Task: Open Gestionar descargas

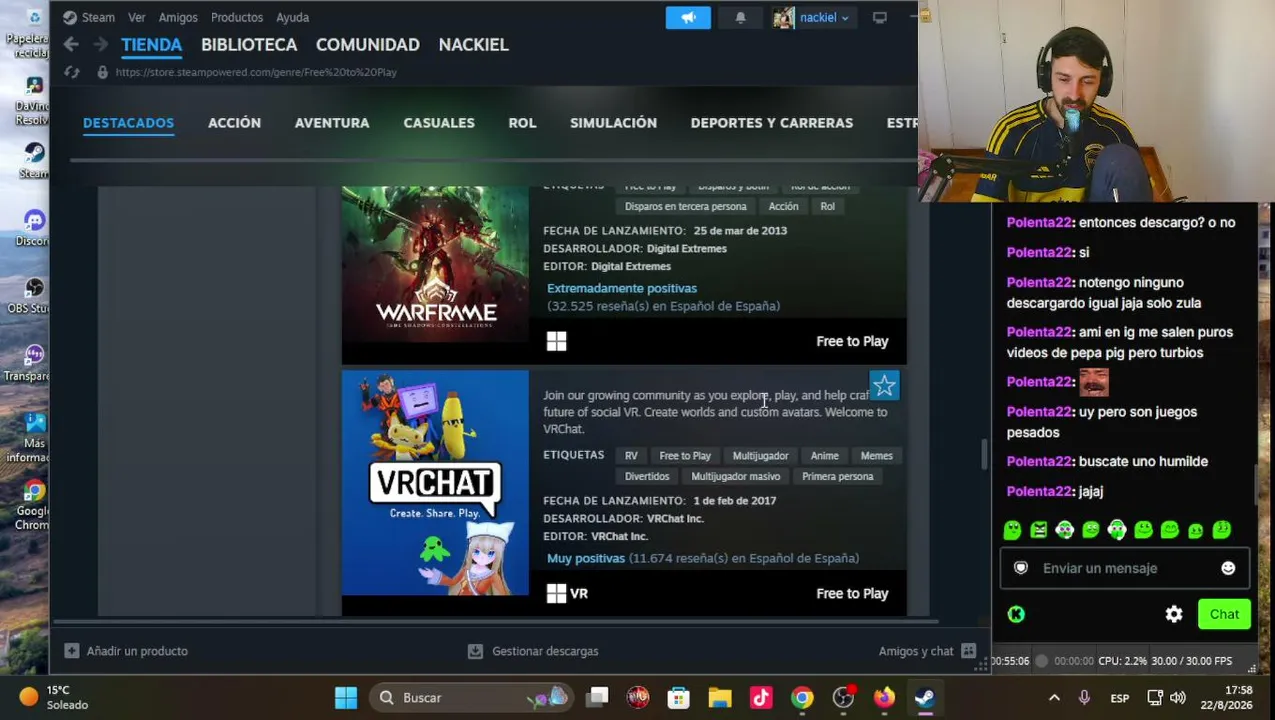Action: [x=545, y=651]
